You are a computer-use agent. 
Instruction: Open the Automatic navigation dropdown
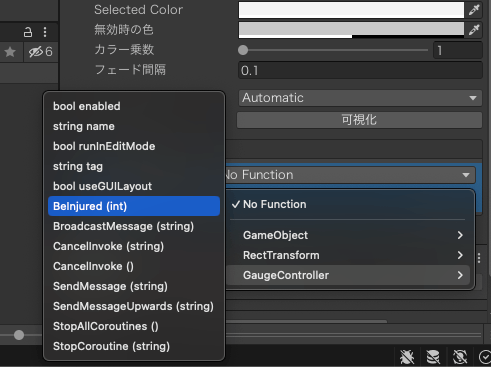[x=360, y=98]
